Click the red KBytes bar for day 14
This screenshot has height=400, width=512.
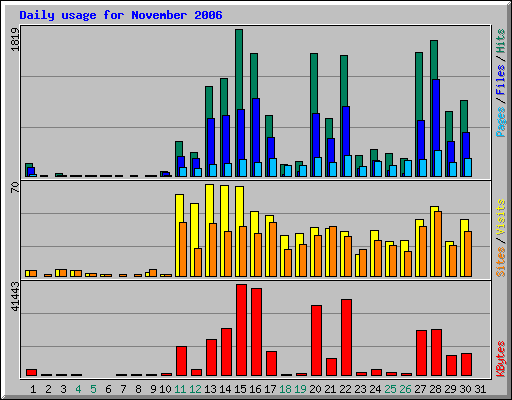coord(226,352)
